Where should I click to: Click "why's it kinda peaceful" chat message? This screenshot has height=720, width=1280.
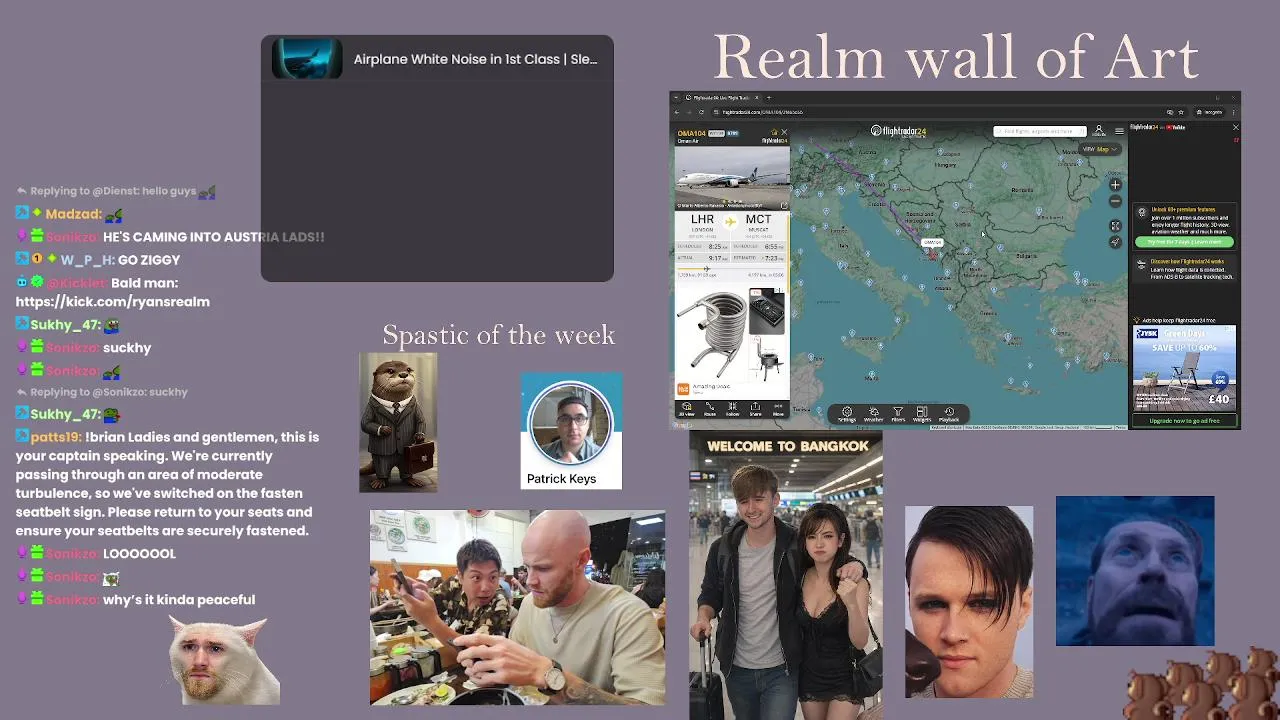coord(179,600)
